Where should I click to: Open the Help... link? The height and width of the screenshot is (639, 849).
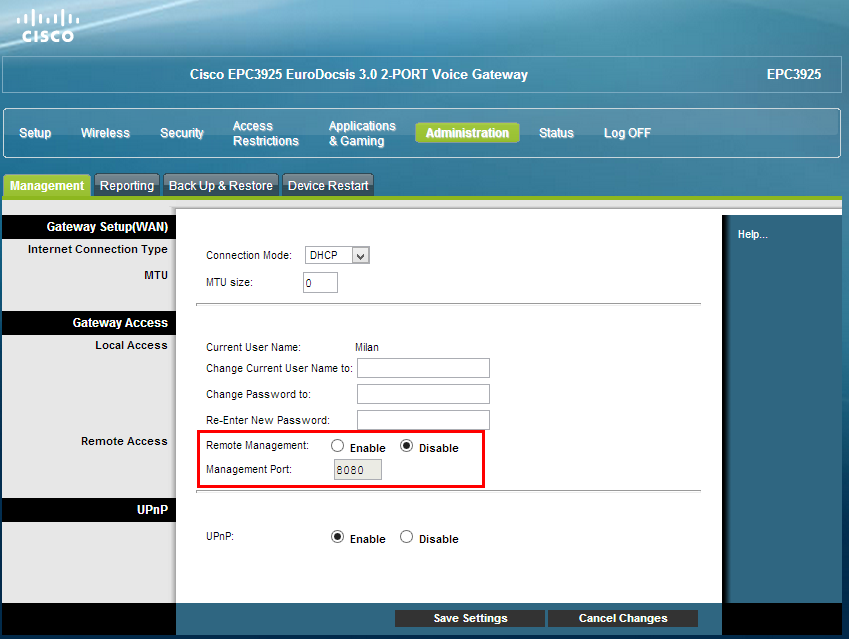pyautogui.click(x=753, y=234)
